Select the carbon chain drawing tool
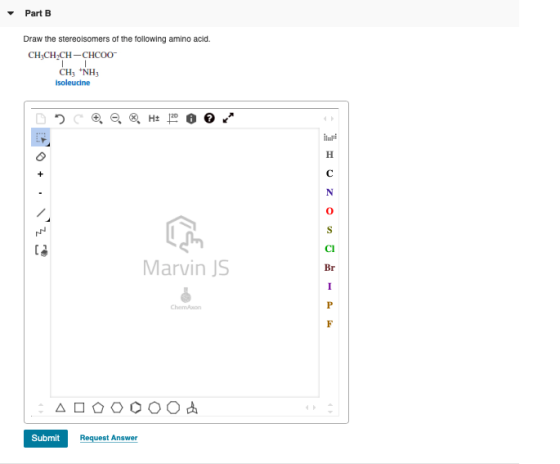Image resolution: width=560 pixels, height=464 pixels. 41,231
